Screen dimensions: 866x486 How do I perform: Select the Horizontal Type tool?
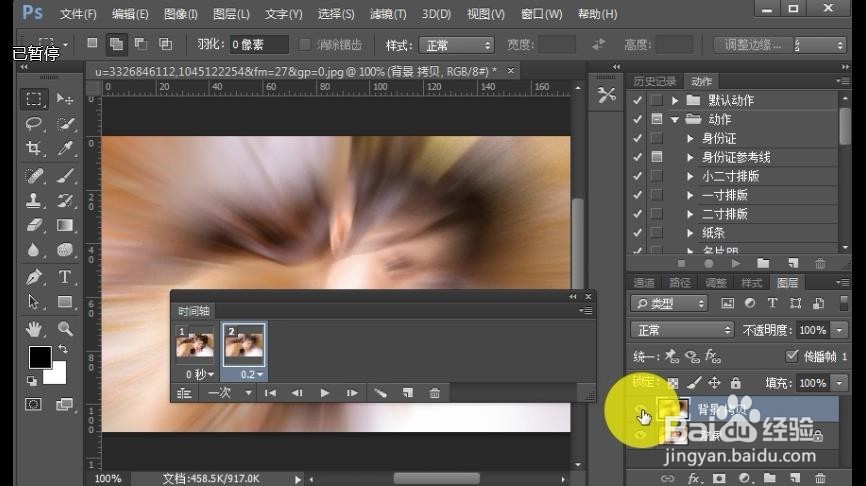pyautogui.click(x=65, y=277)
